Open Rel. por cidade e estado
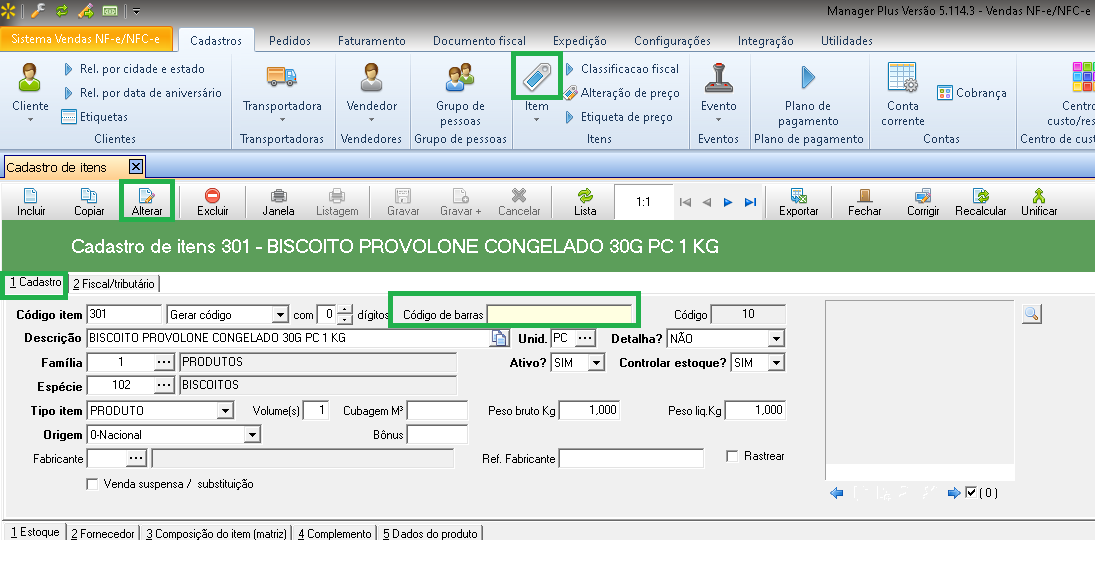 coord(141,69)
